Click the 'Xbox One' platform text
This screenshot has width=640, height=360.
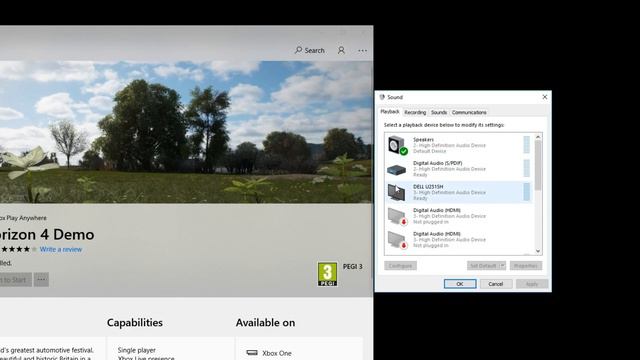(277, 353)
